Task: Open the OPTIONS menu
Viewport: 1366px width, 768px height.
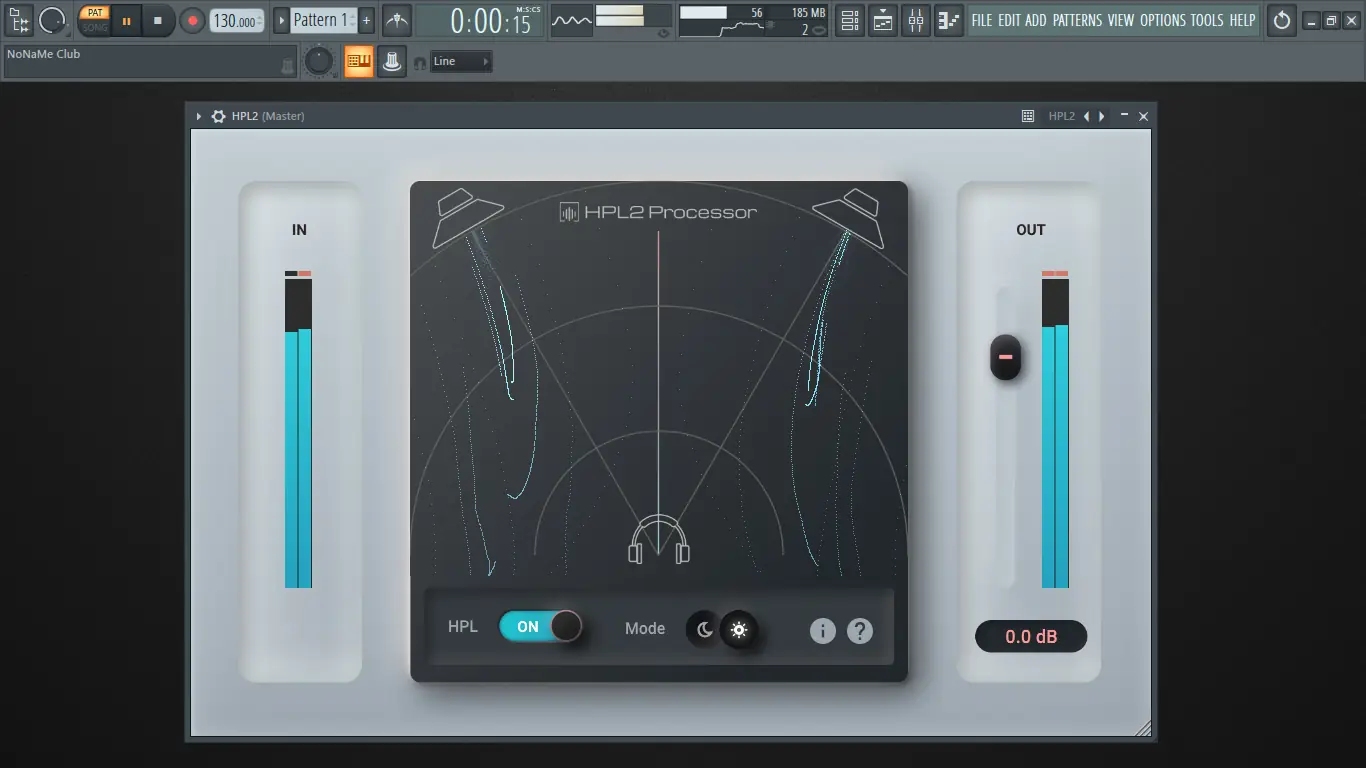Action: click(1163, 20)
